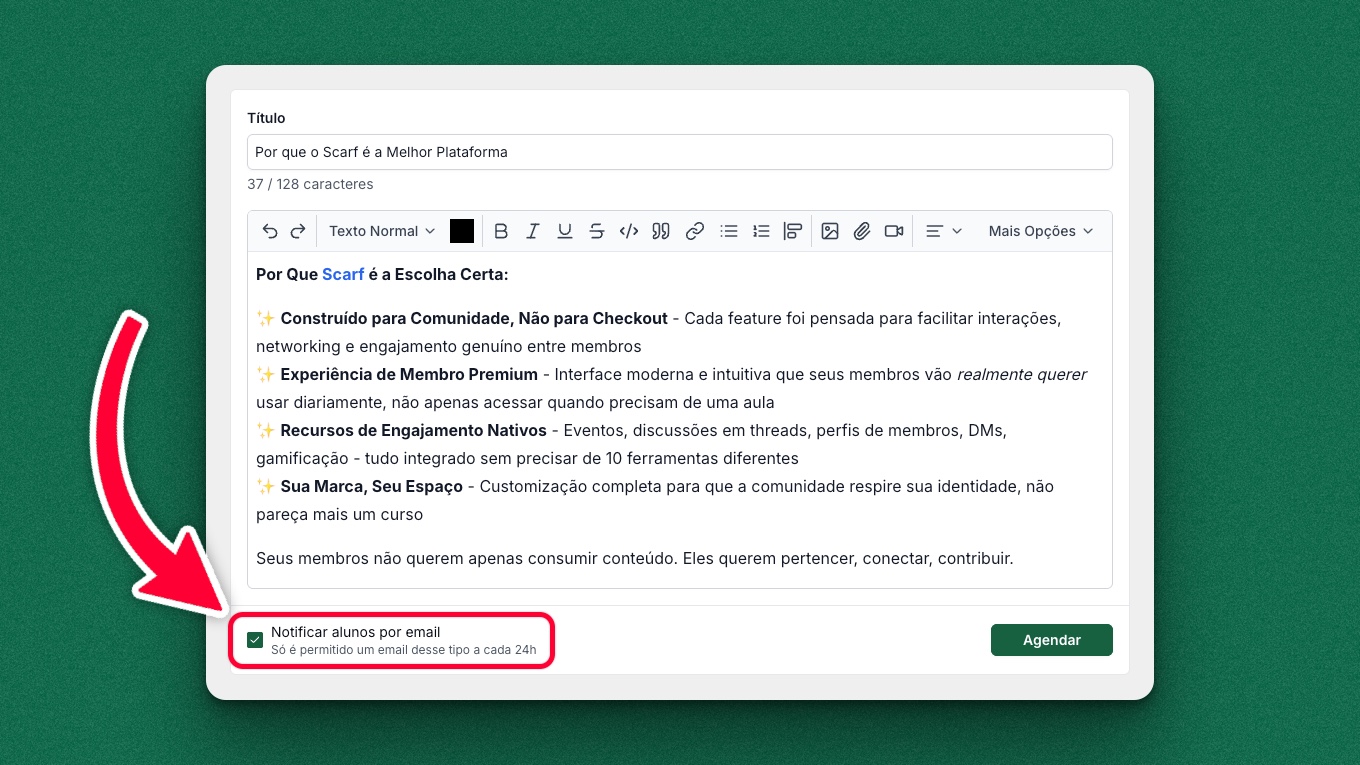Open the black text color swatch
The image size is (1360, 765).
click(462, 231)
